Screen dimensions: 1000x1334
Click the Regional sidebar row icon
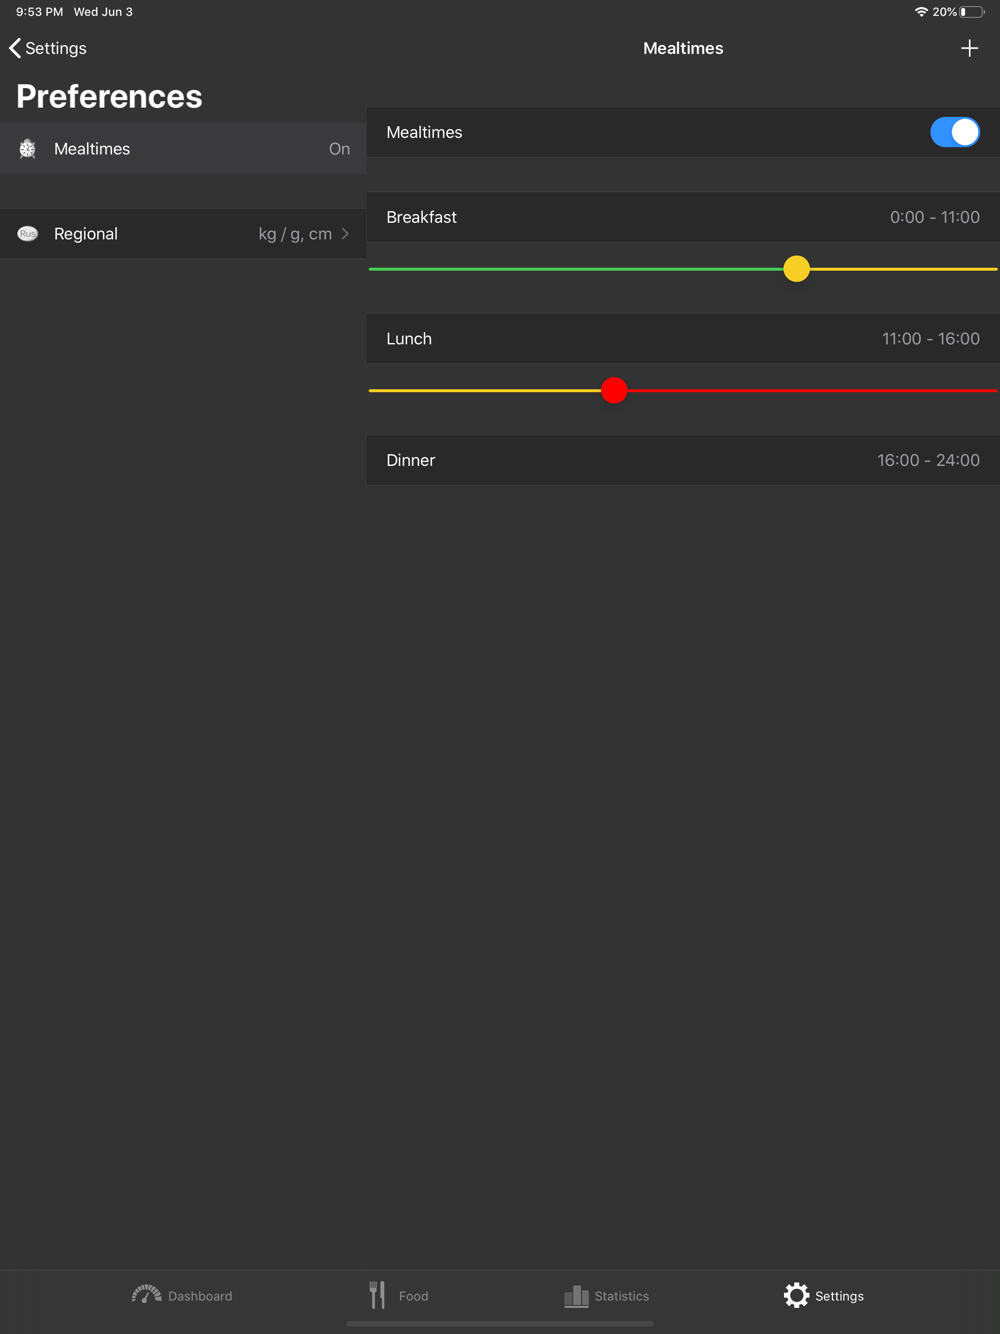point(28,234)
